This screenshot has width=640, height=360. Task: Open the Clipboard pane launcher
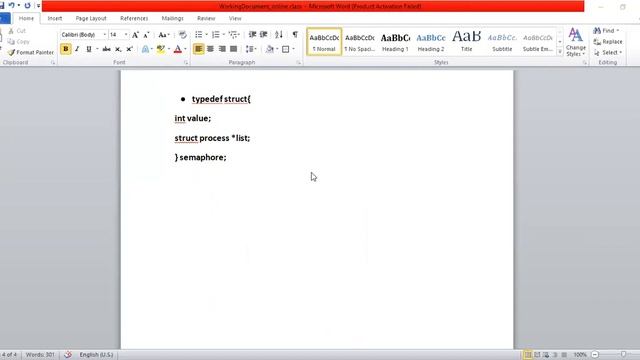point(53,63)
